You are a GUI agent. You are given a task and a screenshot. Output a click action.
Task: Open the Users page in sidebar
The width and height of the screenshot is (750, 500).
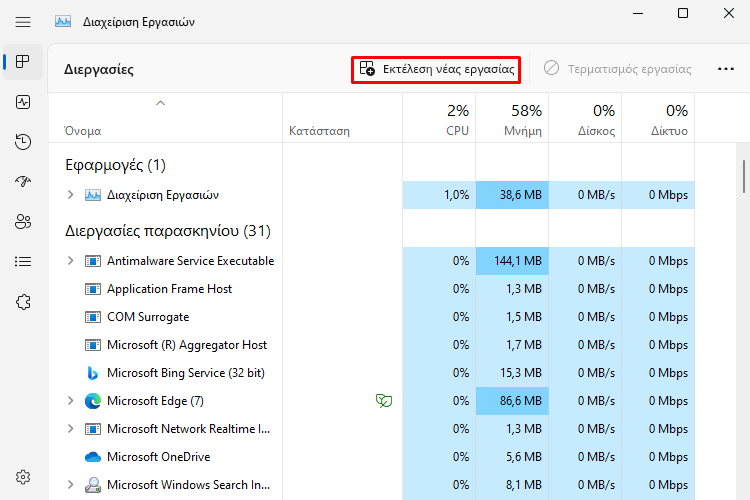23,222
